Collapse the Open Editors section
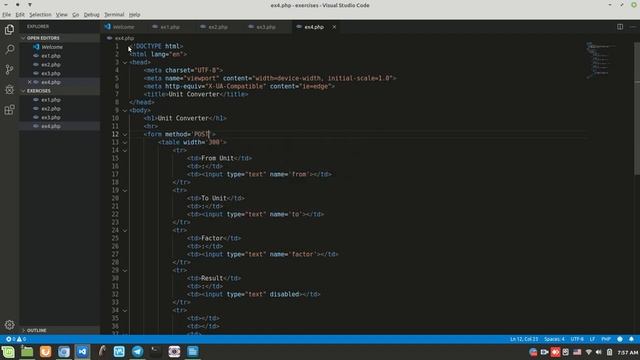 [59, 38]
